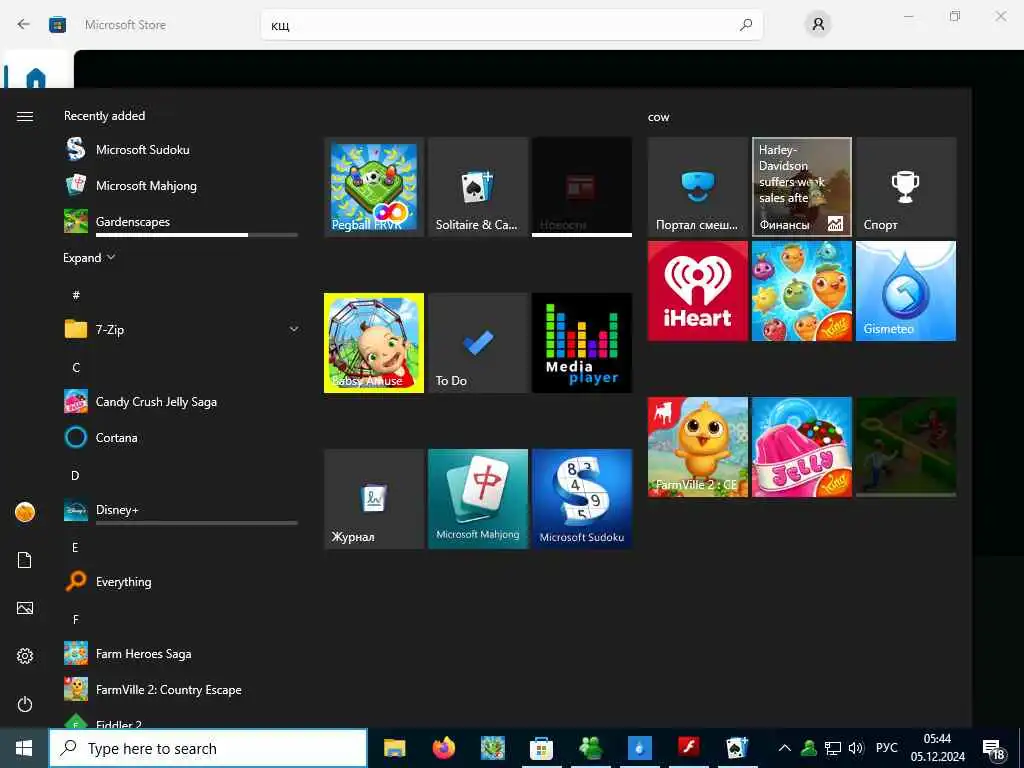Viewport: 1024px width, 768px height.
Task: Open notification center icon
Action: [x=993, y=750]
